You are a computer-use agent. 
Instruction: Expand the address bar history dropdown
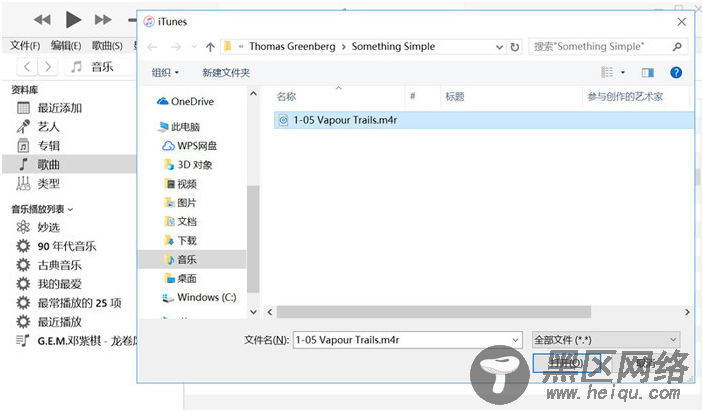499,47
